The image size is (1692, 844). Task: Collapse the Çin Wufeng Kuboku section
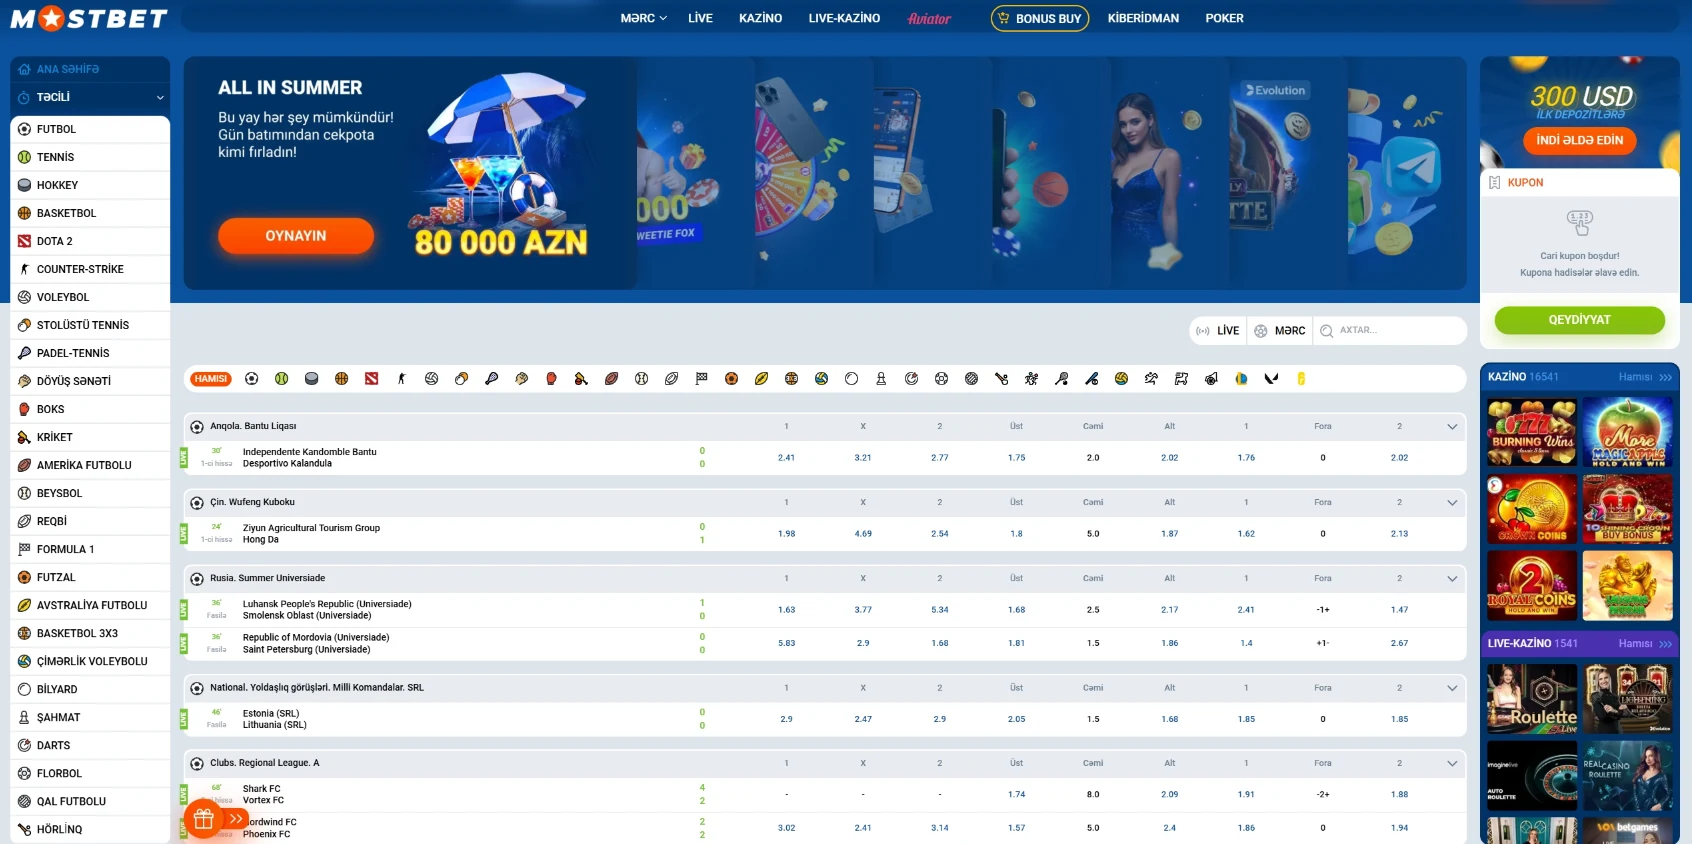point(1452,503)
